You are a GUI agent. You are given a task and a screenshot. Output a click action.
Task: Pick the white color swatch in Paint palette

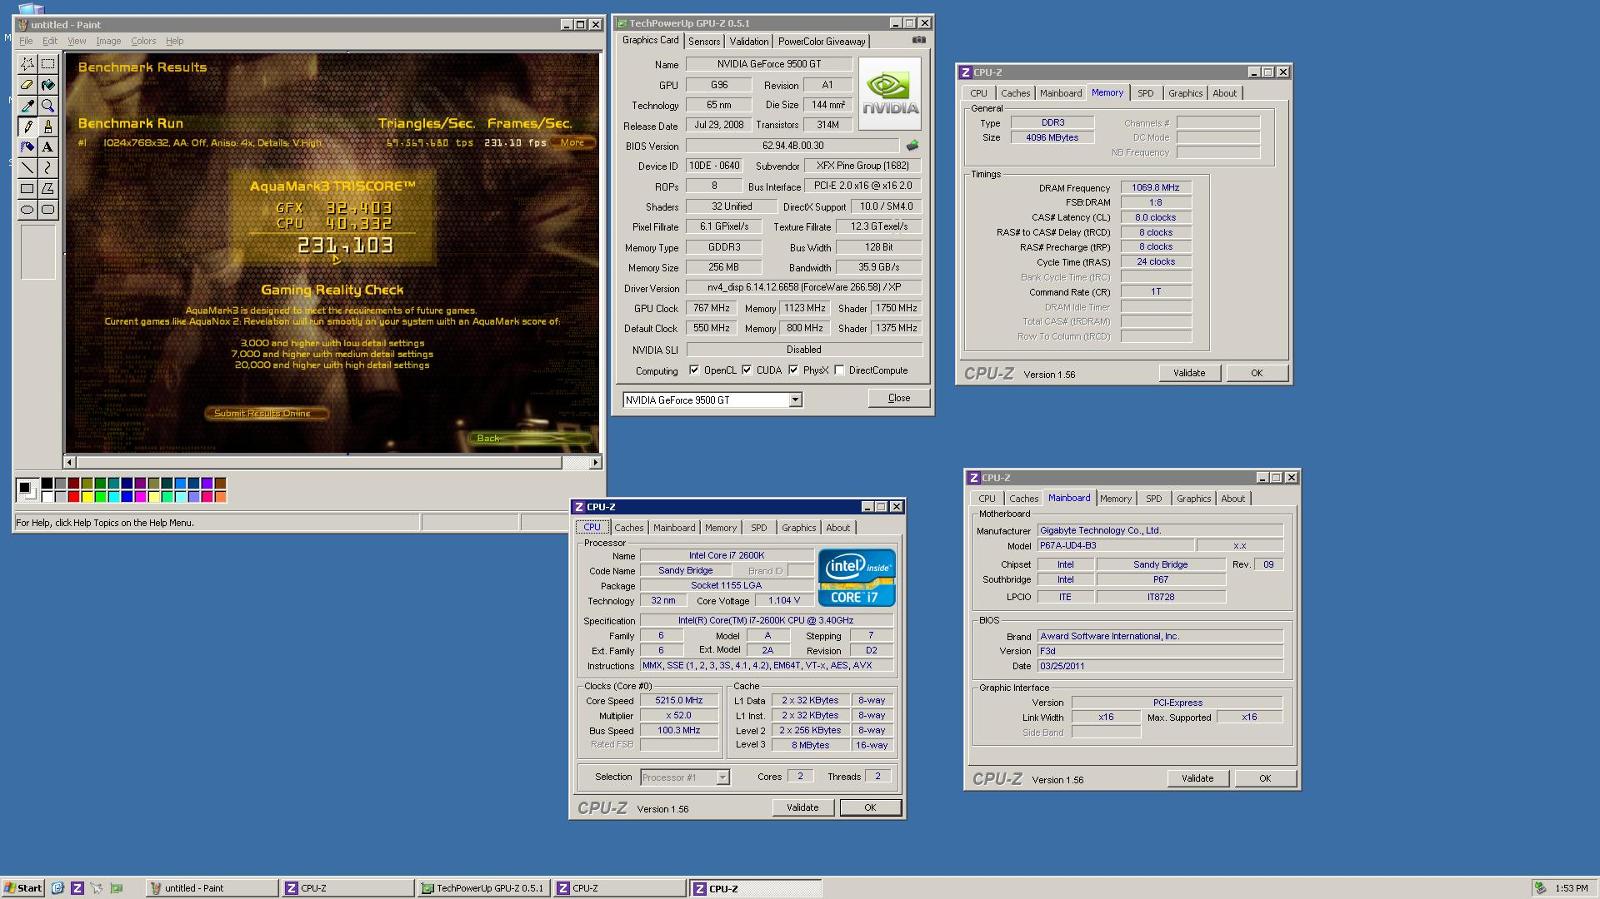[47, 496]
